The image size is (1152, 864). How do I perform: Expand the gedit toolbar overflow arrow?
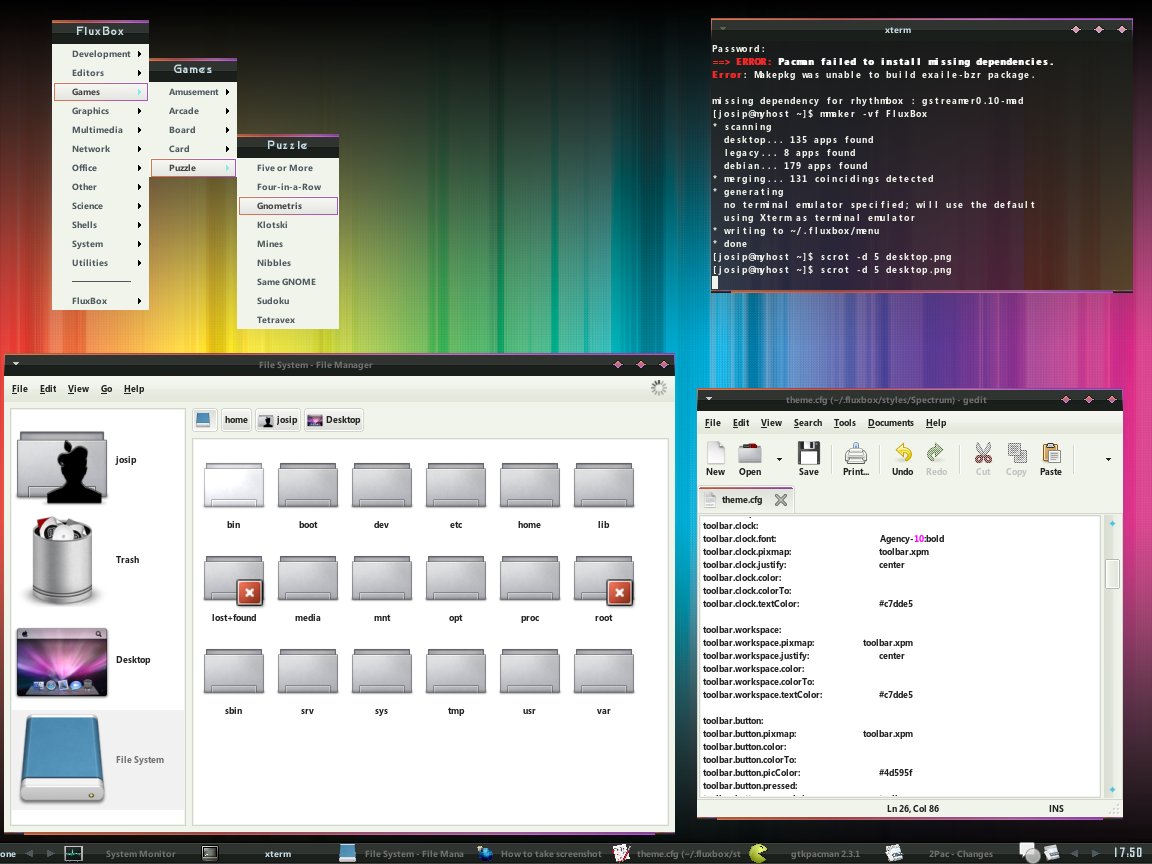tap(1108, 459)
